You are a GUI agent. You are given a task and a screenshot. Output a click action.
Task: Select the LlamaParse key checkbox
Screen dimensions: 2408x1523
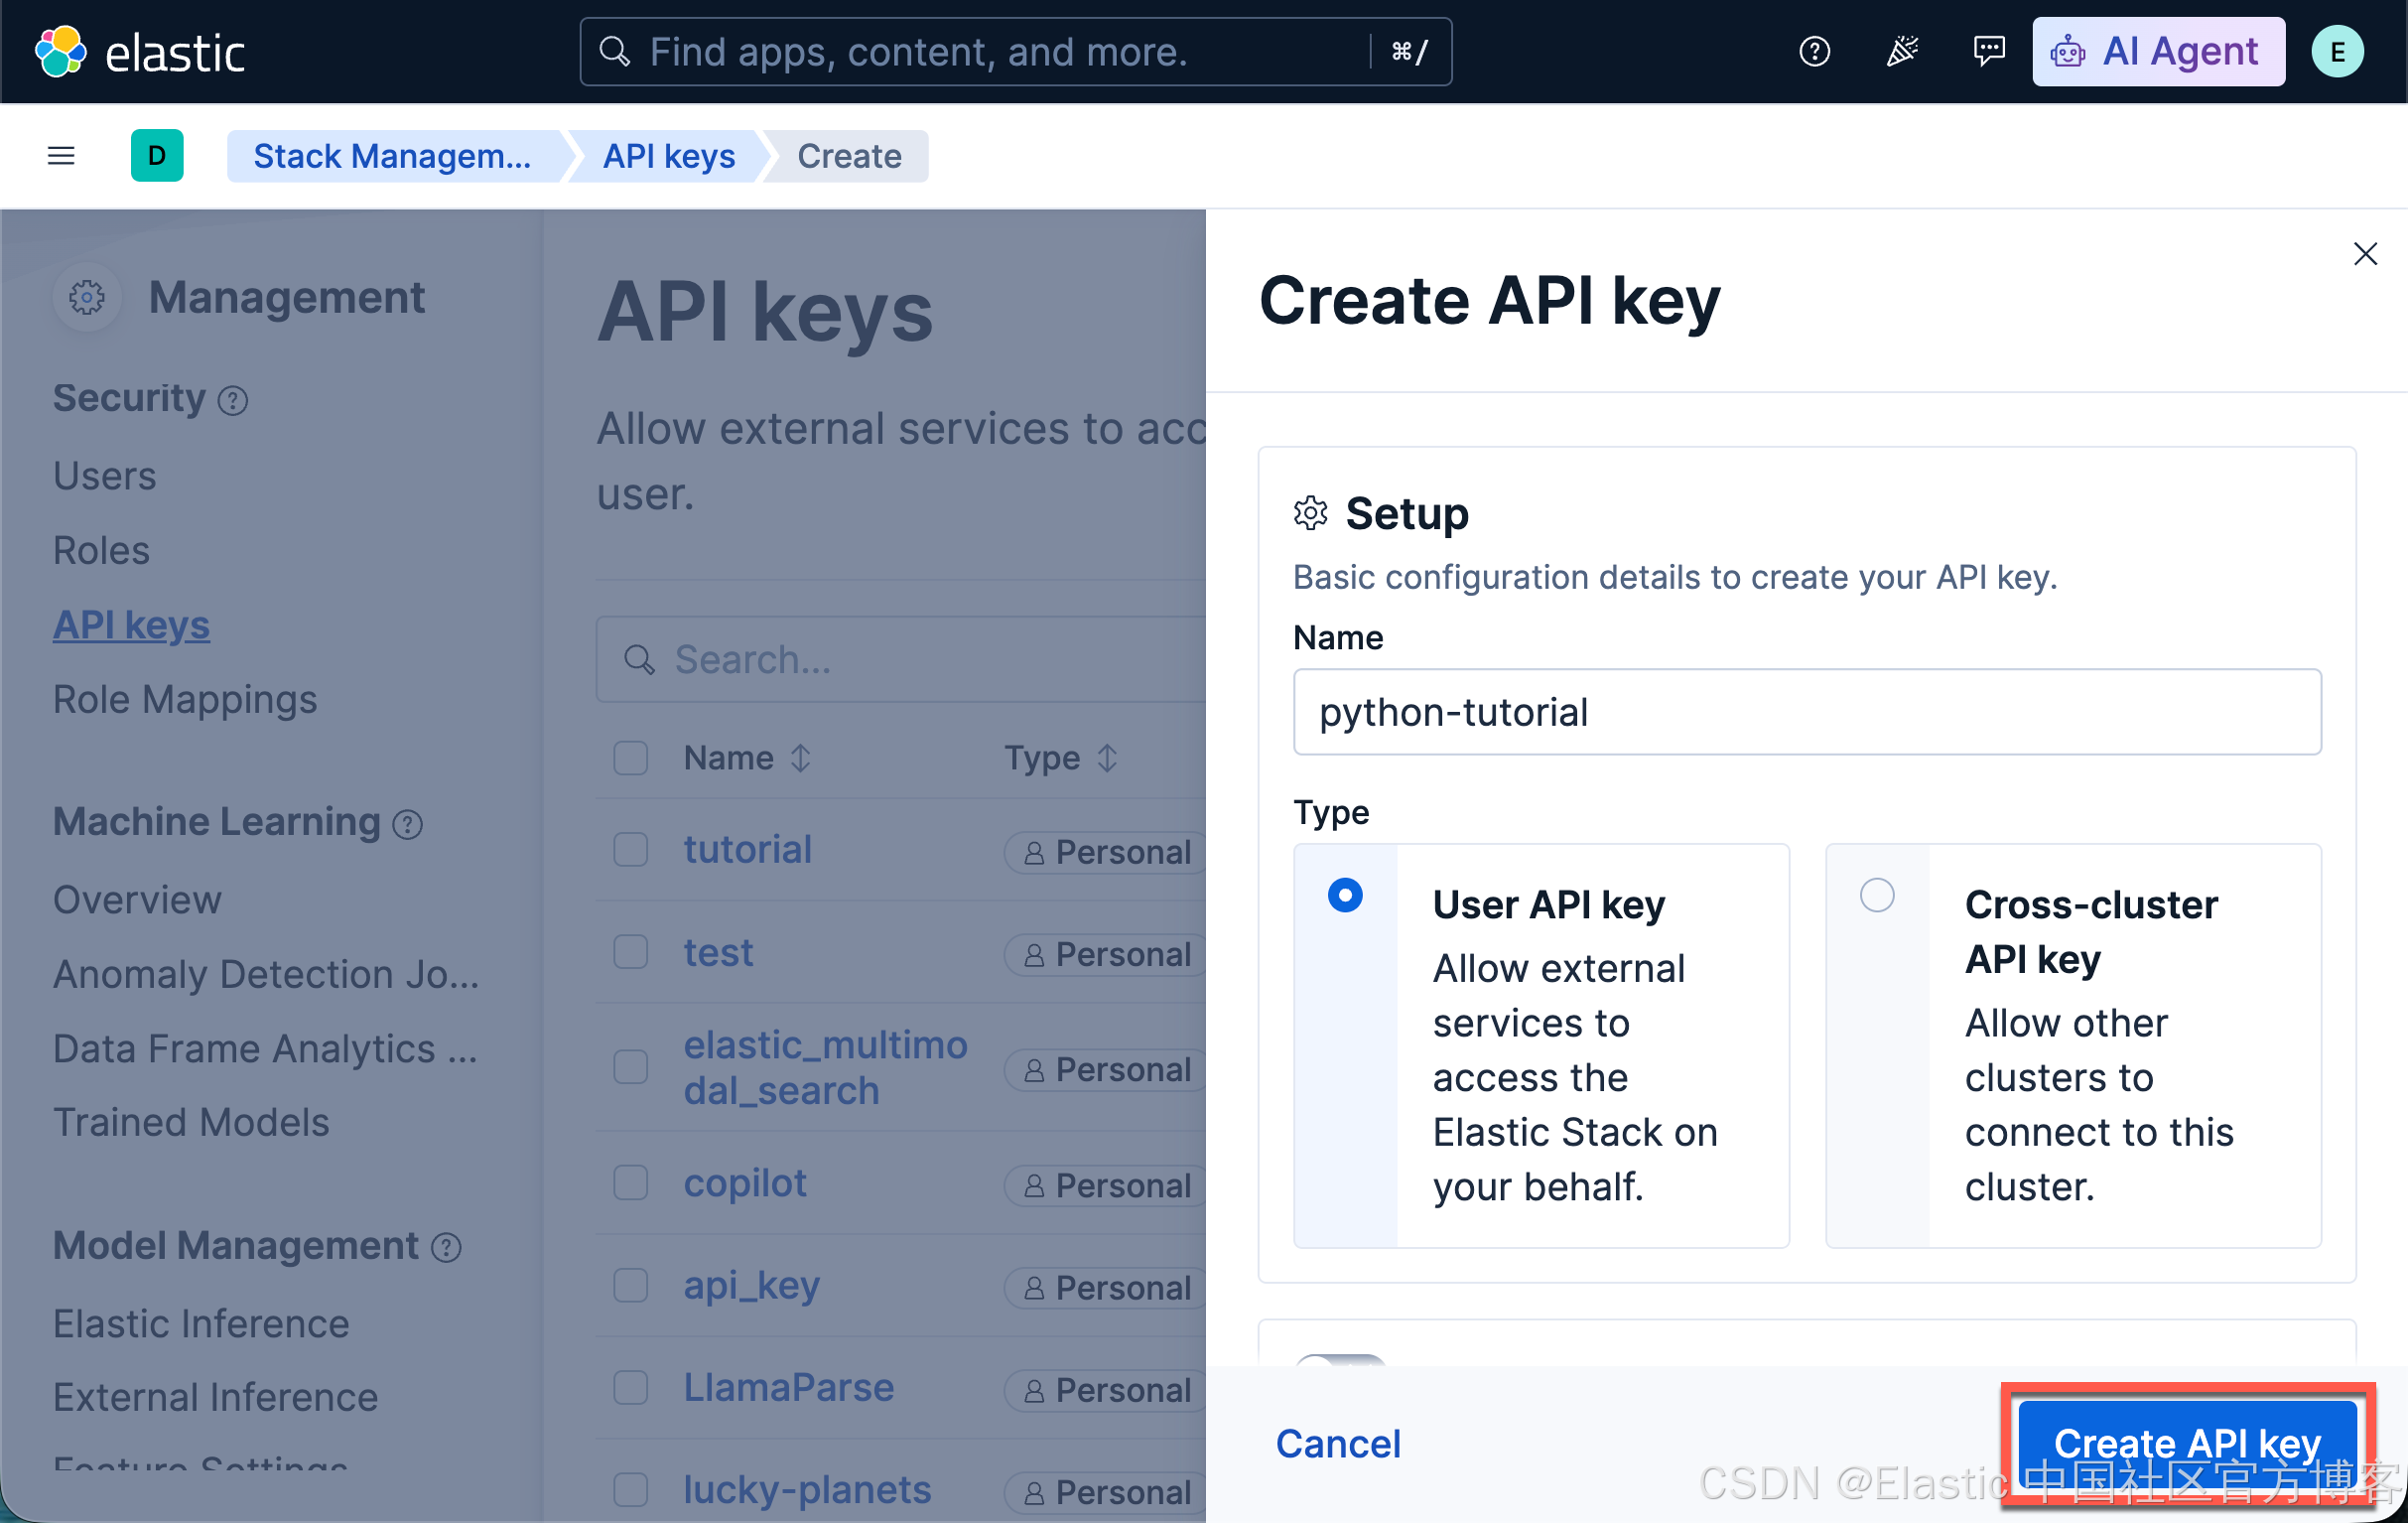631,1388
